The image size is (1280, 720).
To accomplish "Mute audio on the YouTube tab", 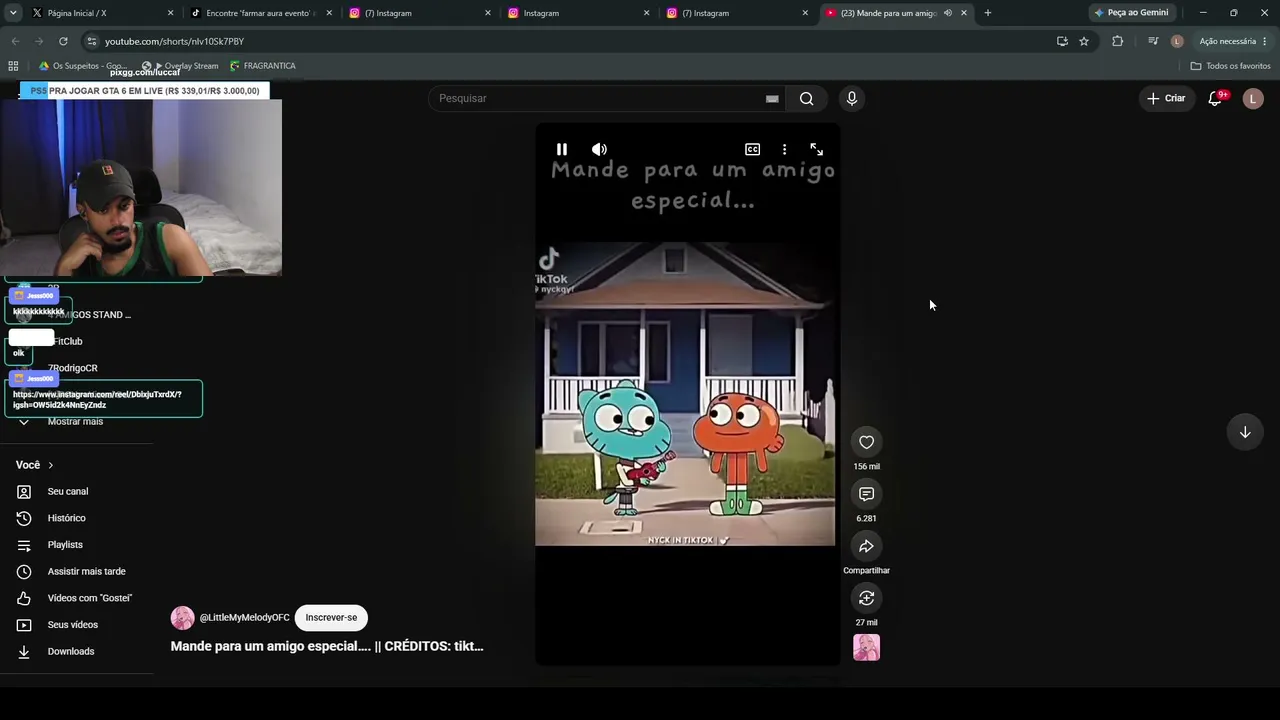I will coord(947,13).
